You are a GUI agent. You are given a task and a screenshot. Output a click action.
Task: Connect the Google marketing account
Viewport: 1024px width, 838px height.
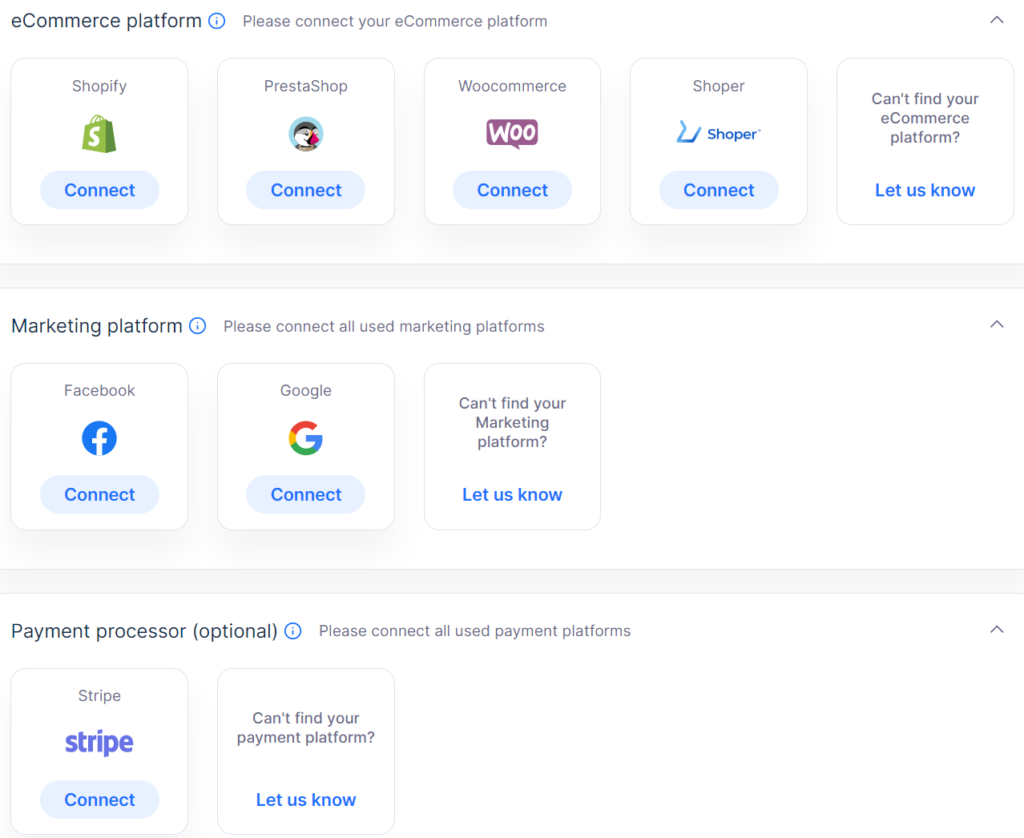[306, 494]
